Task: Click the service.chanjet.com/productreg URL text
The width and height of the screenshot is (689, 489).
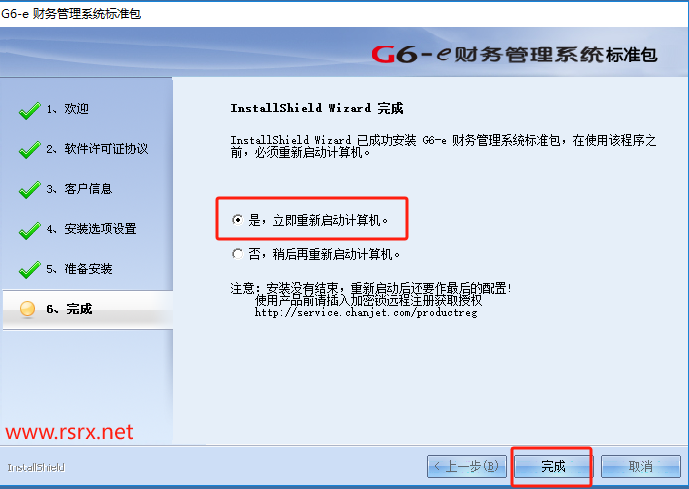Action: point(366,312)
